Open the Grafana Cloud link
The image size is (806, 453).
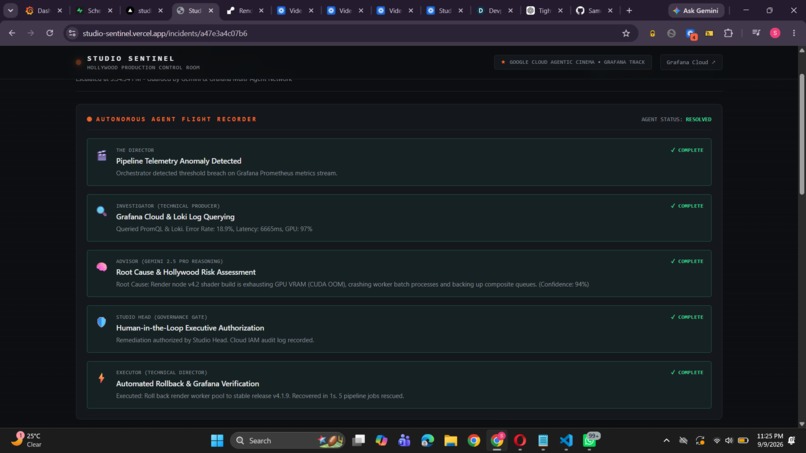coord(690,62)
